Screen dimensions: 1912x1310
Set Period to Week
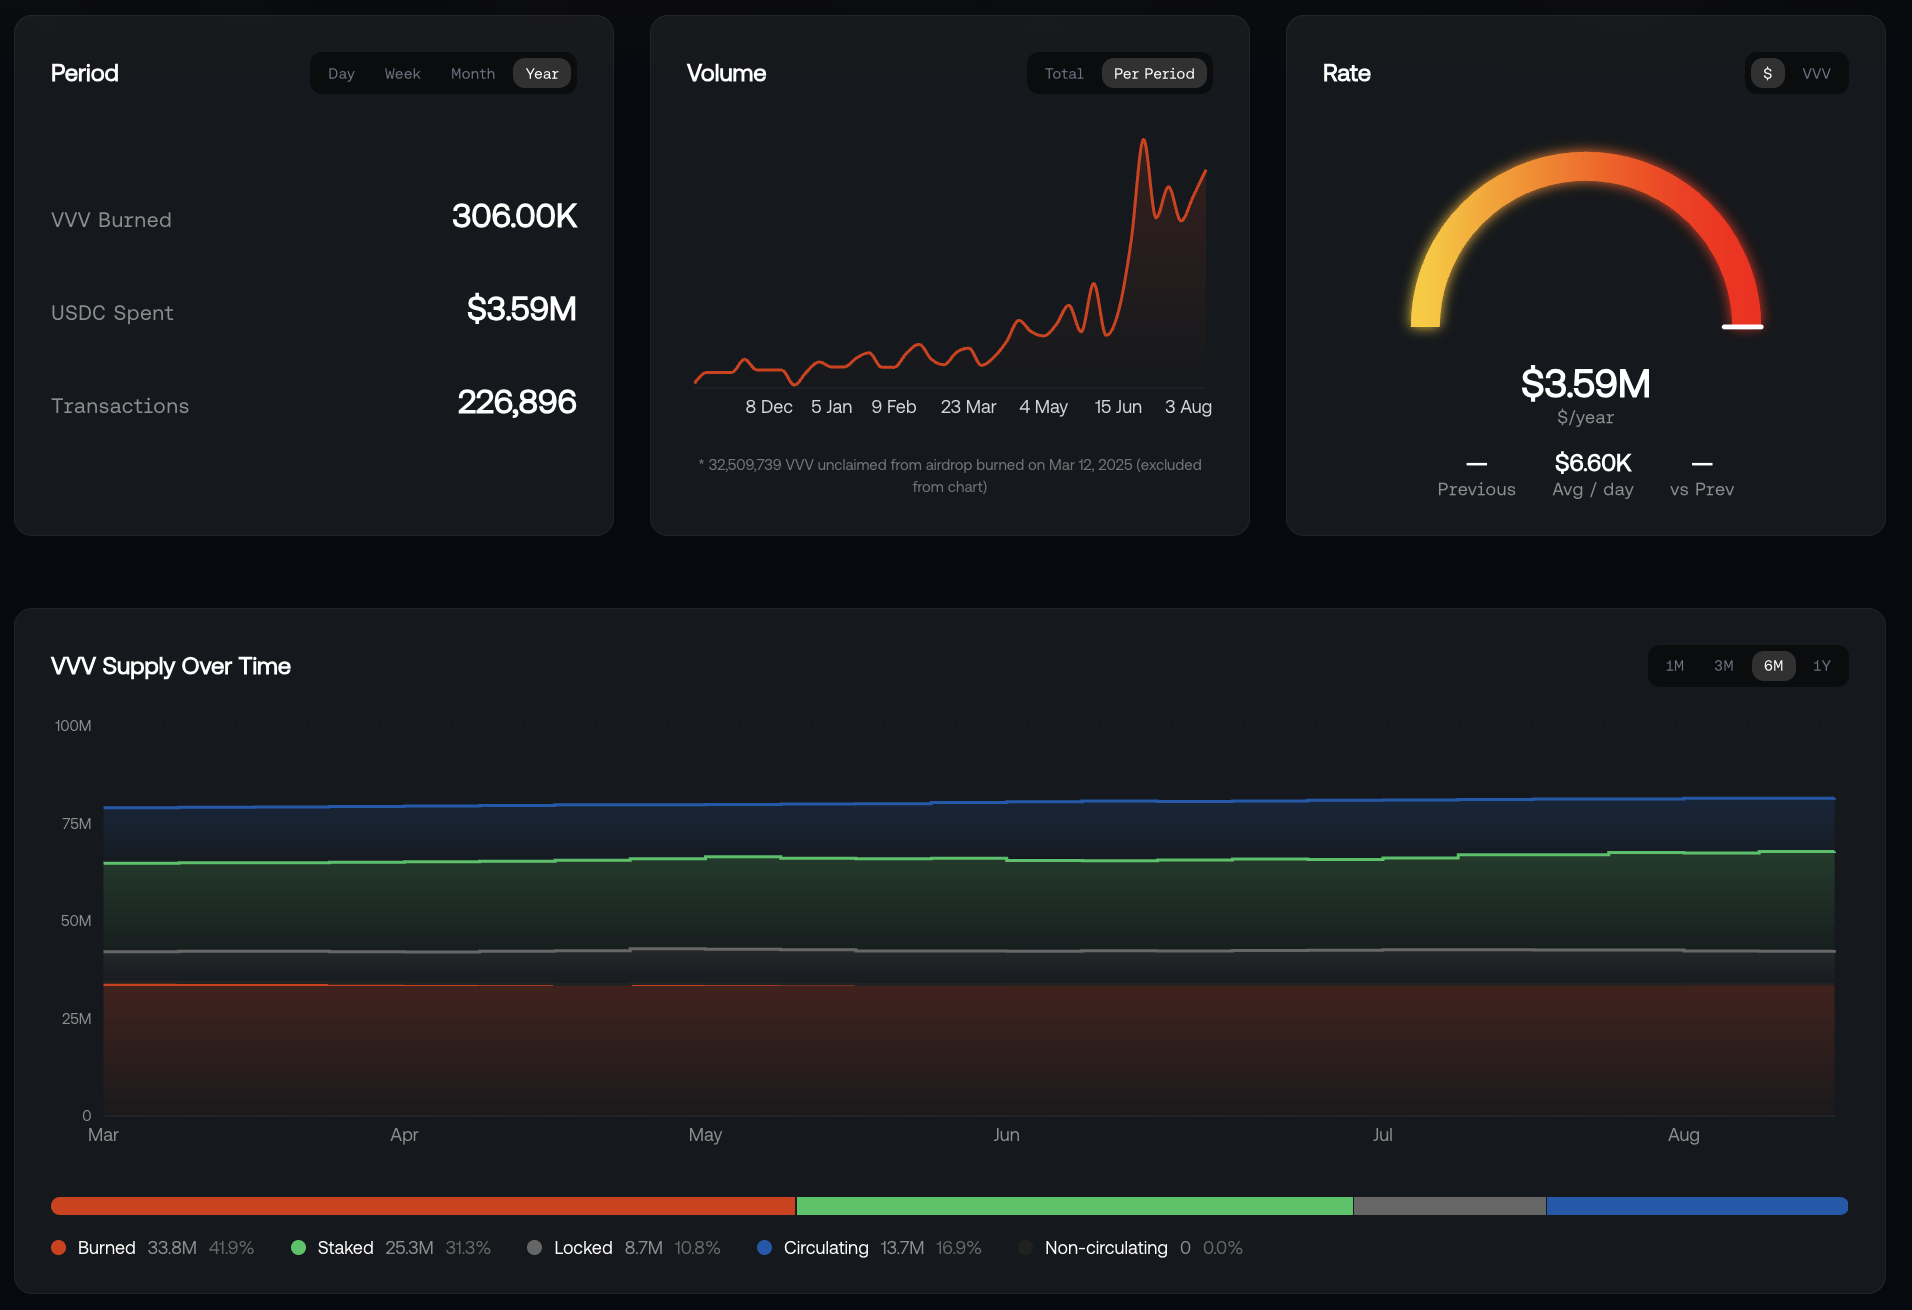[402, 73]
